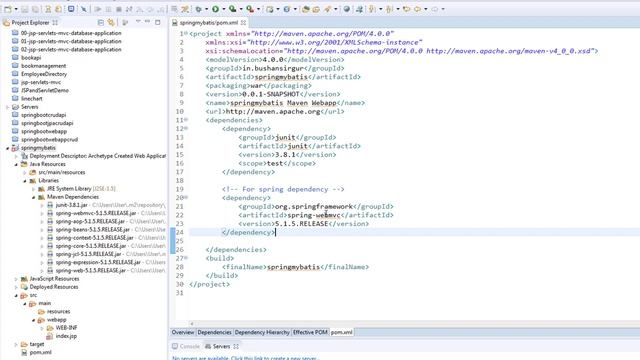Click the New file toolbar icon

tap(8, 9)
